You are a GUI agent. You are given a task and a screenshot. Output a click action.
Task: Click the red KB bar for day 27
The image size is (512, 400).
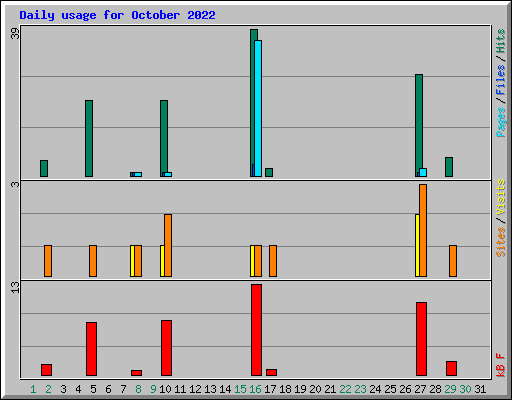pyautogui.click(x=421, y=339)
